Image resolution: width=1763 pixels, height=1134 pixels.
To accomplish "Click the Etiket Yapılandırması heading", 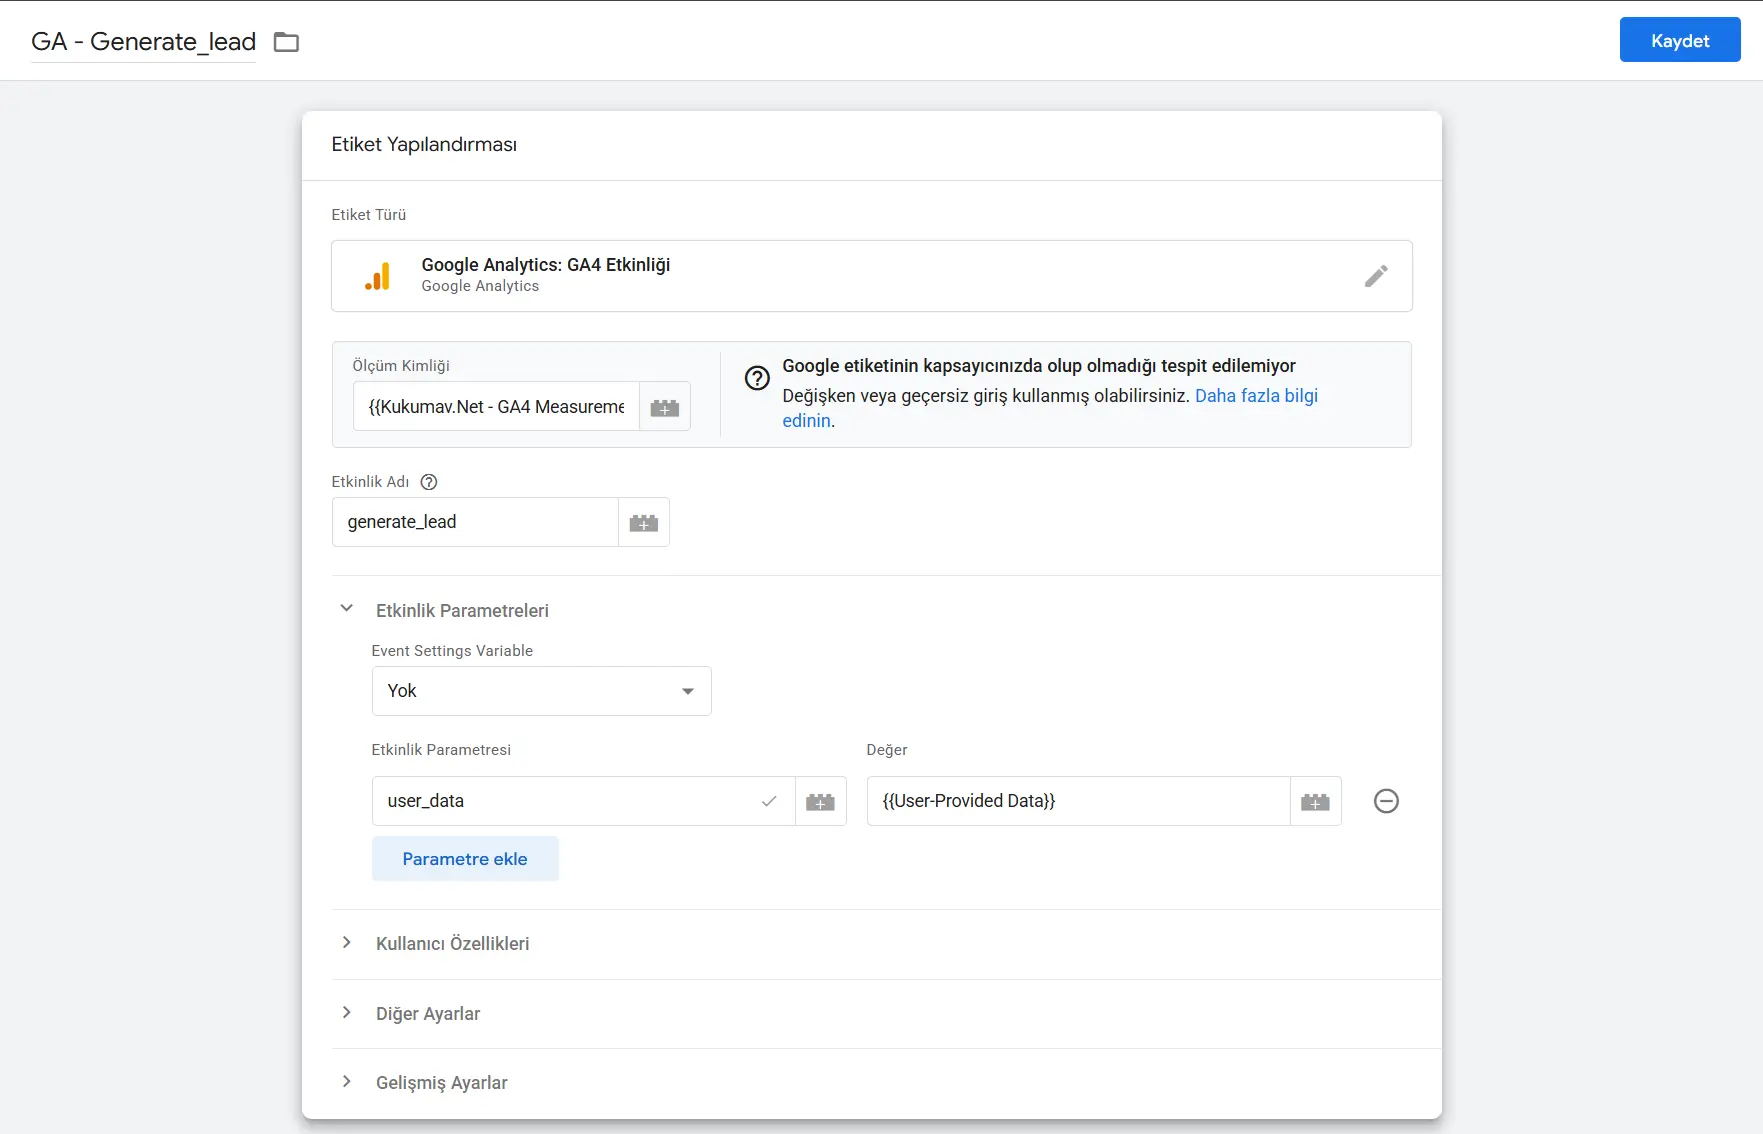I will point(424,145).
